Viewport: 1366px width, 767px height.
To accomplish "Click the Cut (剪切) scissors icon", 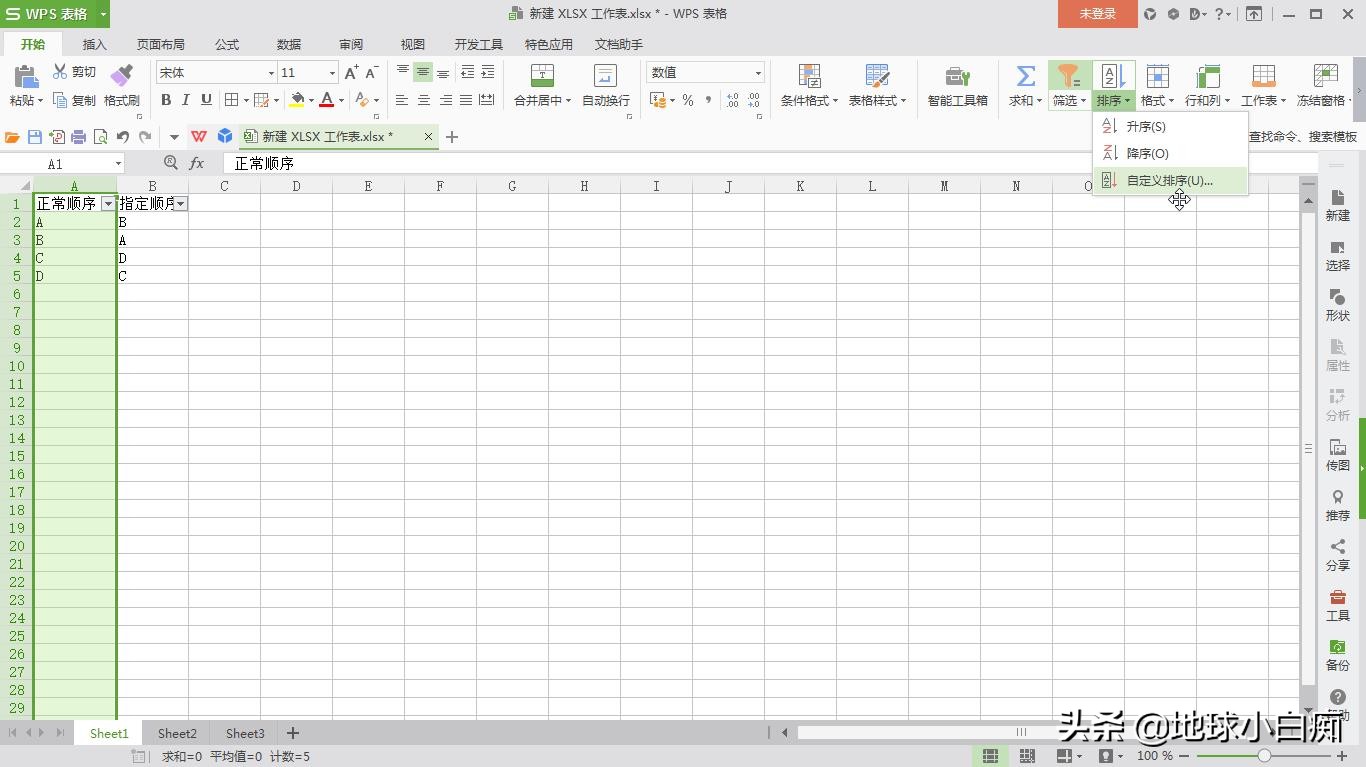I will 60,72.
